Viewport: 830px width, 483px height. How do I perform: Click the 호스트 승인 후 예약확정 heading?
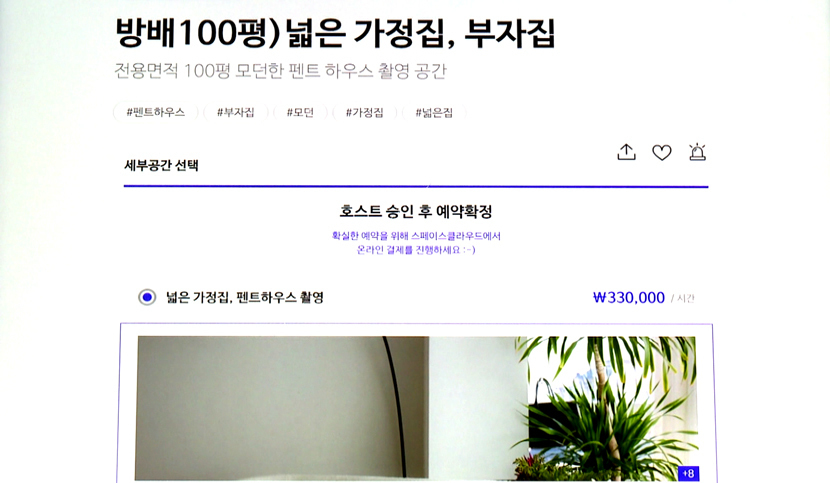(x=416, y=211)
